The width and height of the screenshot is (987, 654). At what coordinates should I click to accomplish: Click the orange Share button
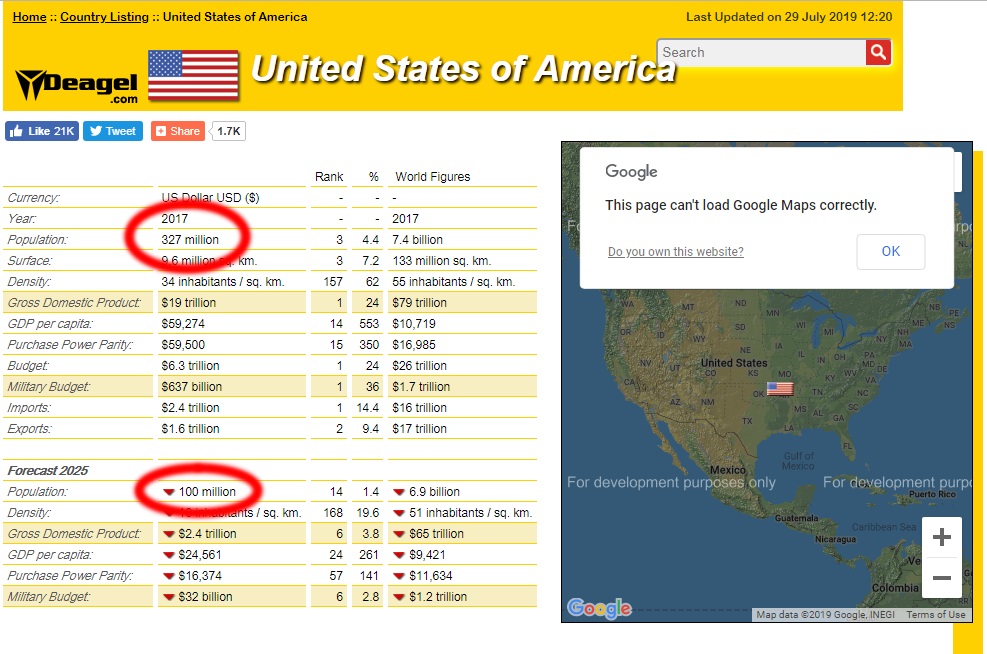point(178,131)
